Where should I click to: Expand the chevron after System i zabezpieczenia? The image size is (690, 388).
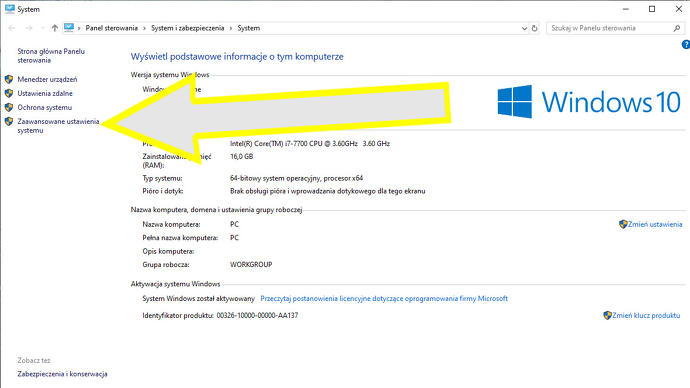click(231, 28)
